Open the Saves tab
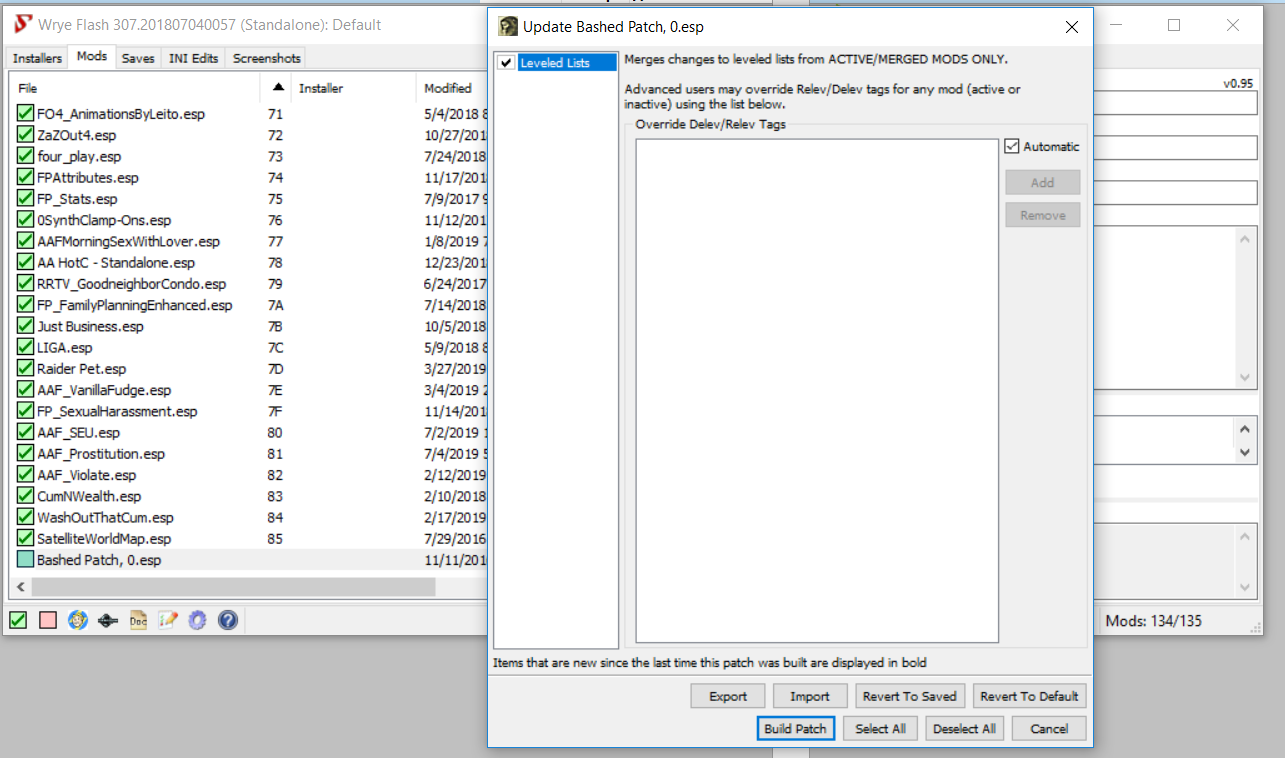The width and height of the screenshot is (1285, 758). click(x=138, y=58)
